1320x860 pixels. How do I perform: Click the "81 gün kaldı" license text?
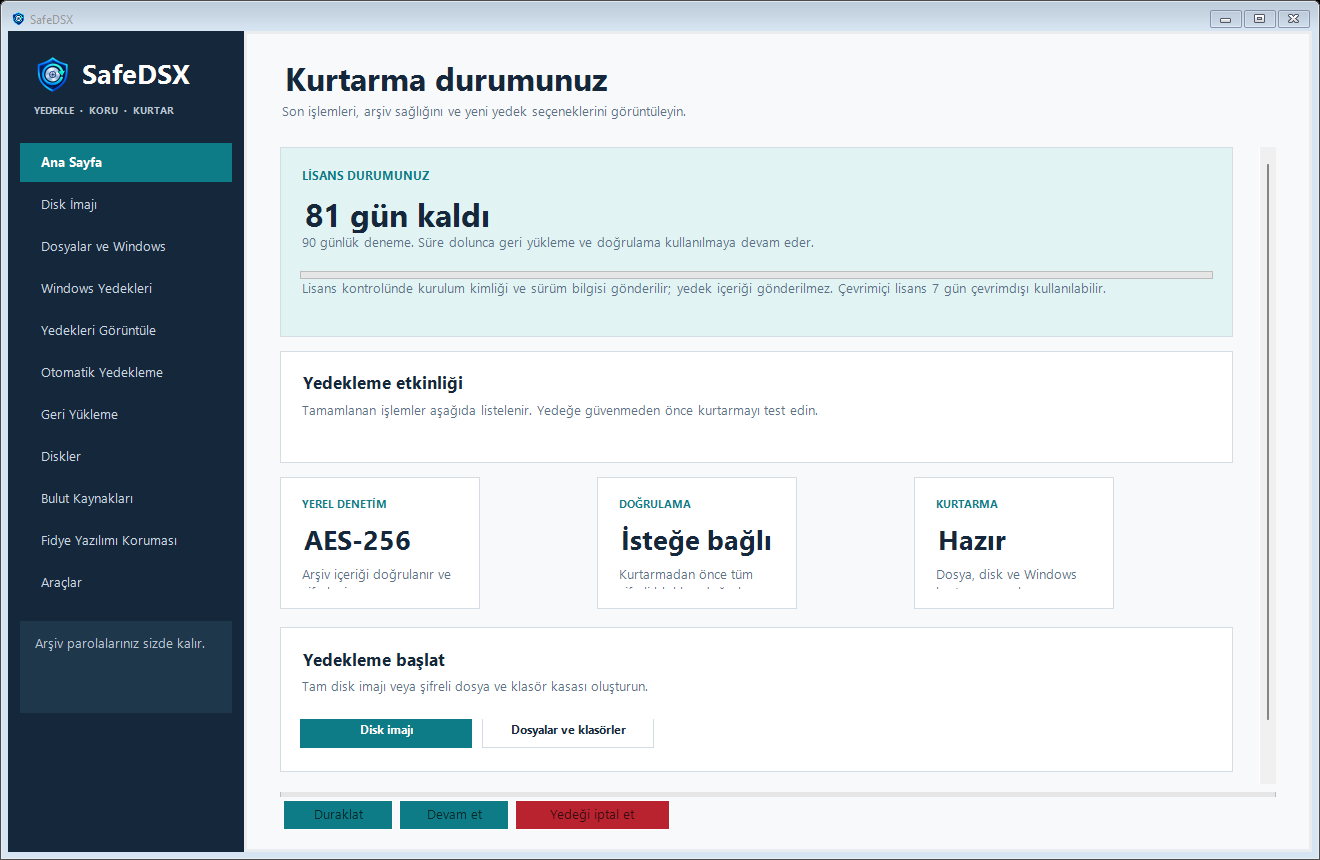pyautogui.click(x=397, y=216)
